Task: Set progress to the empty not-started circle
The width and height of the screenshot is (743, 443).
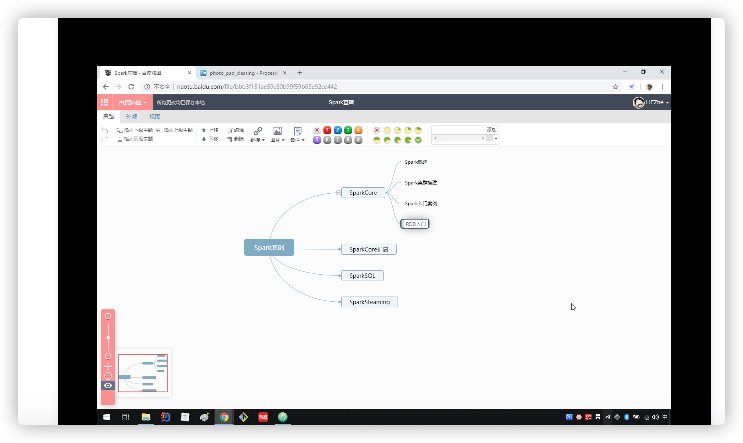Action: pyautogui.click(x=387, y=130)
